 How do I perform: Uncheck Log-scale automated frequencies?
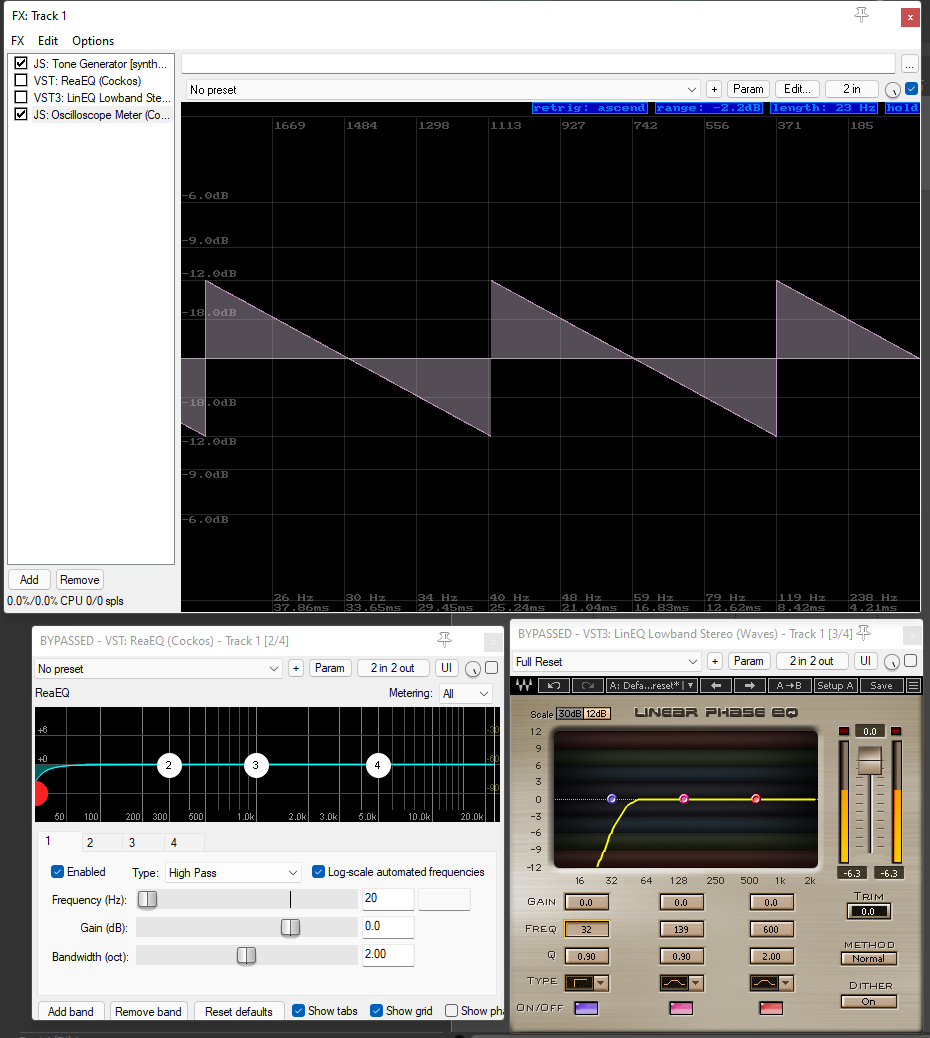(x=318, y=872)
